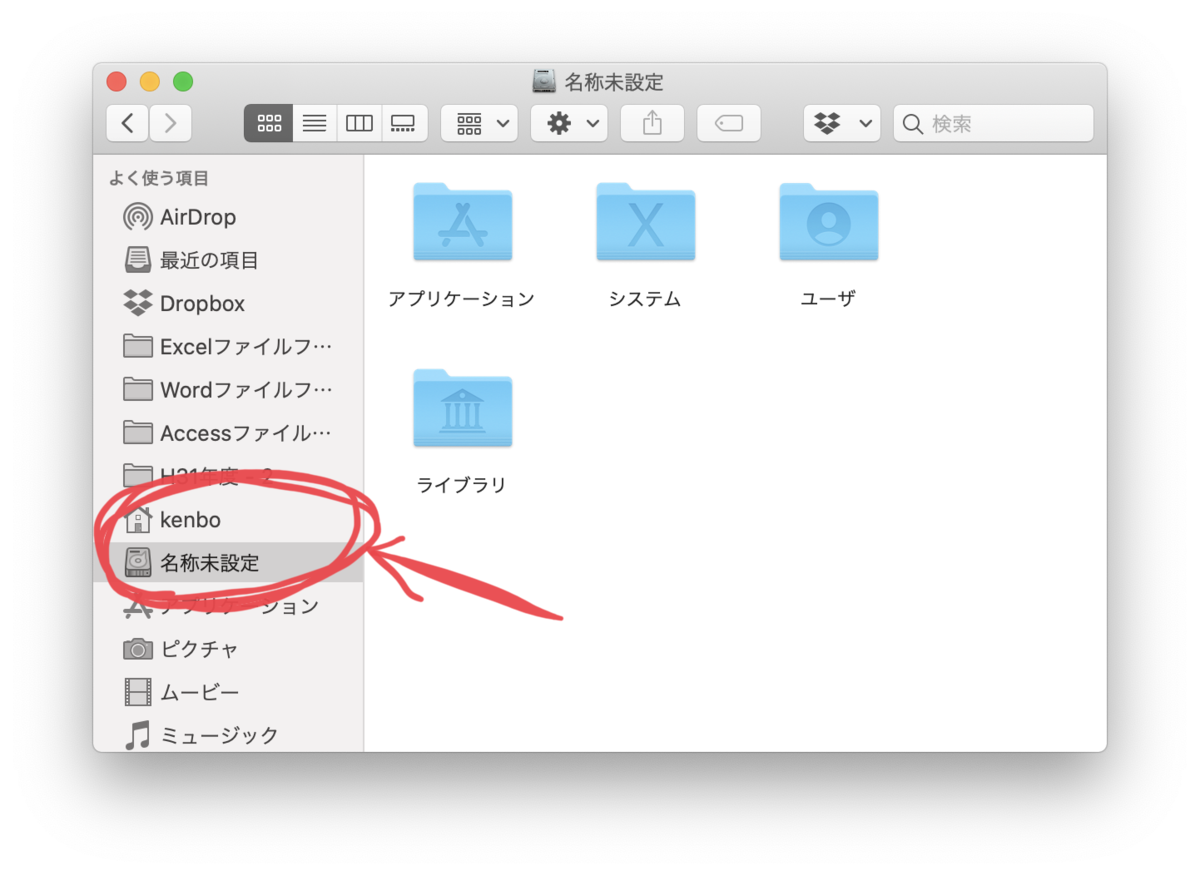This screenshot has height=875, width=1200.
Task: Click the ユーザ folder name label
Action: [x=828, y=299]
